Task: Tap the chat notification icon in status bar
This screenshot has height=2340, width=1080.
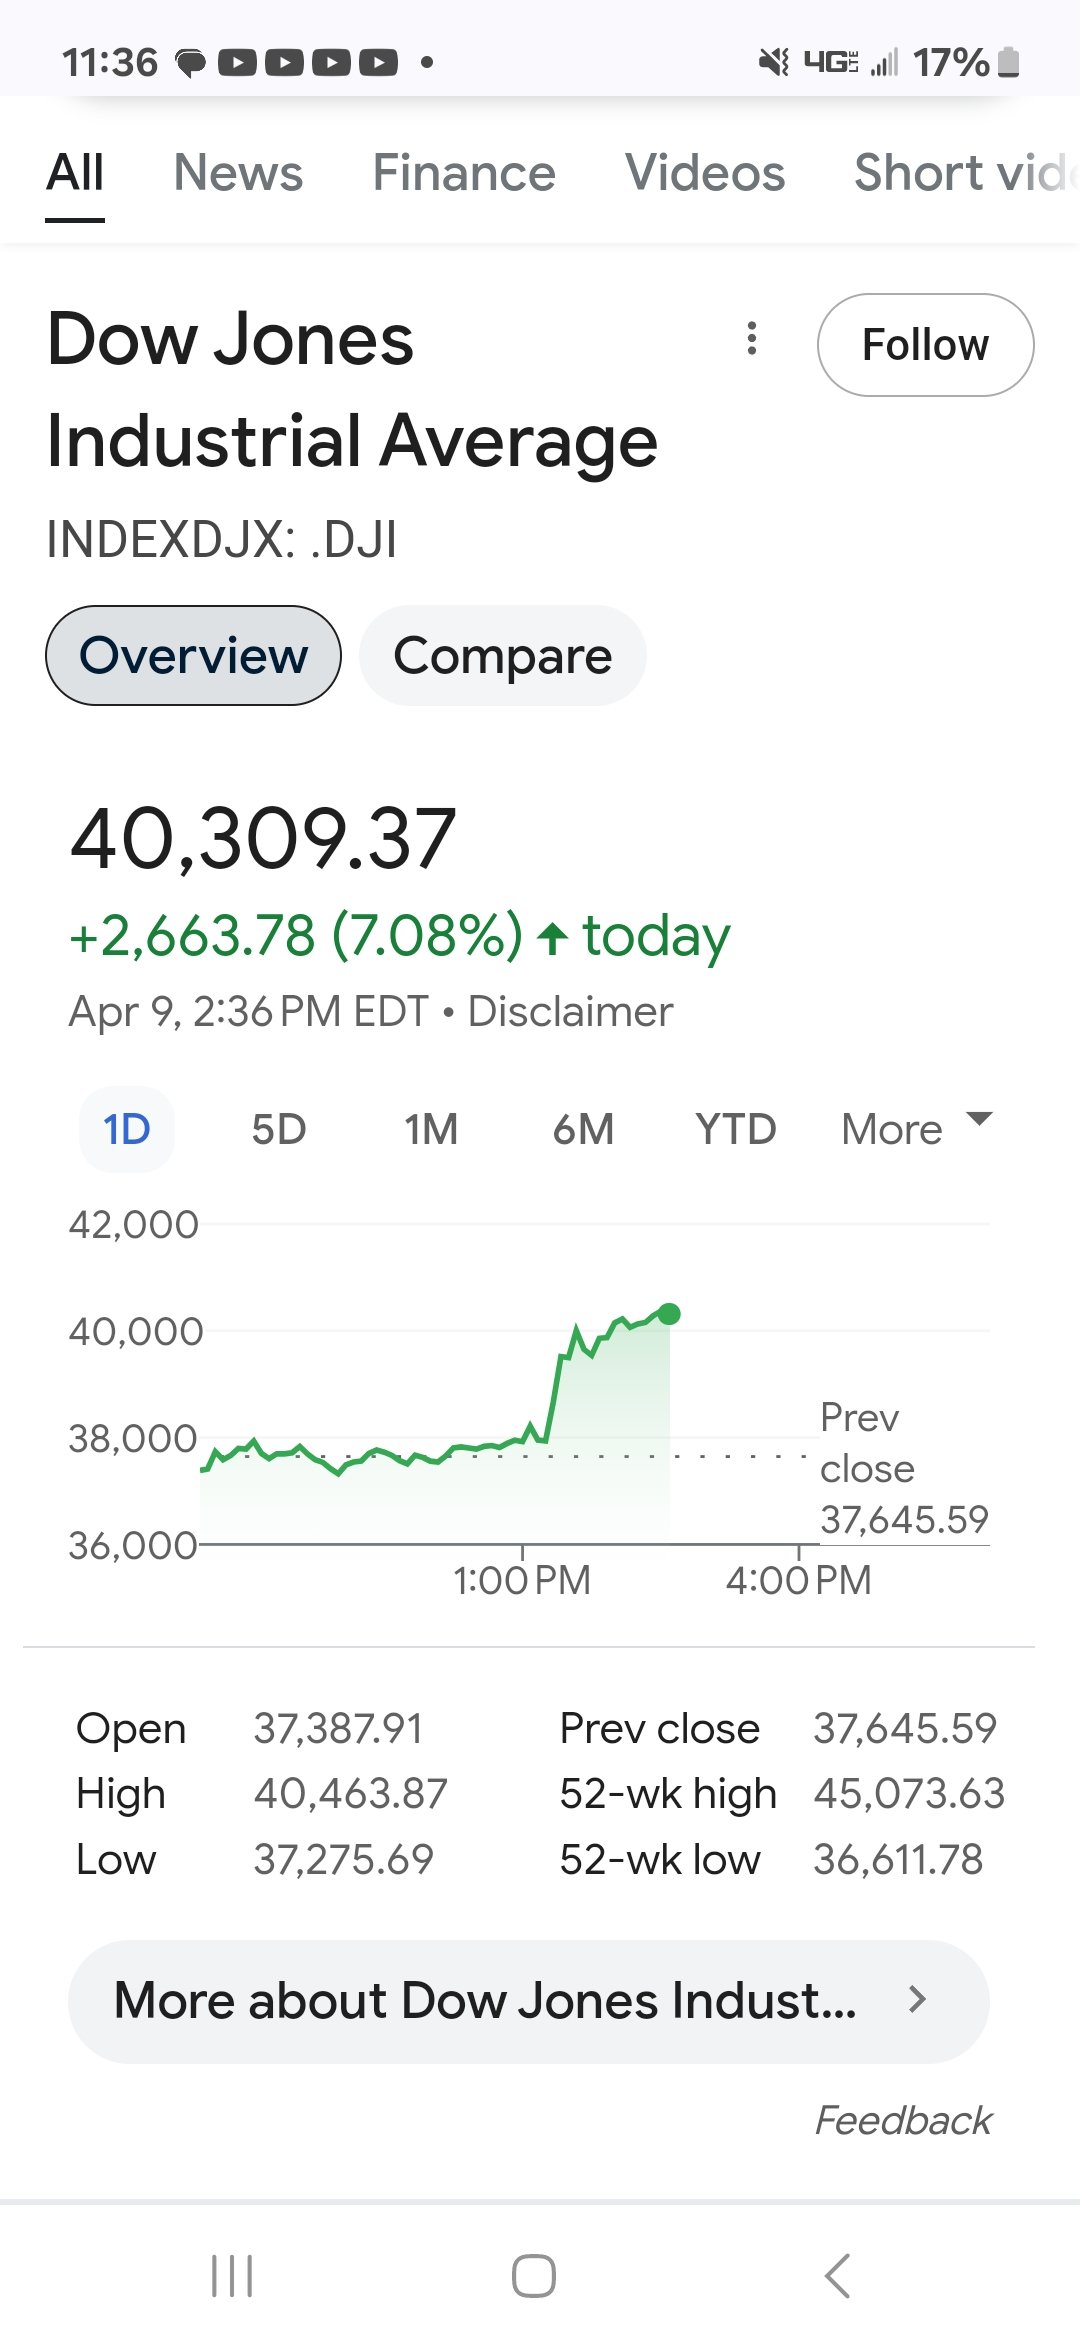Action: [190, 63]
